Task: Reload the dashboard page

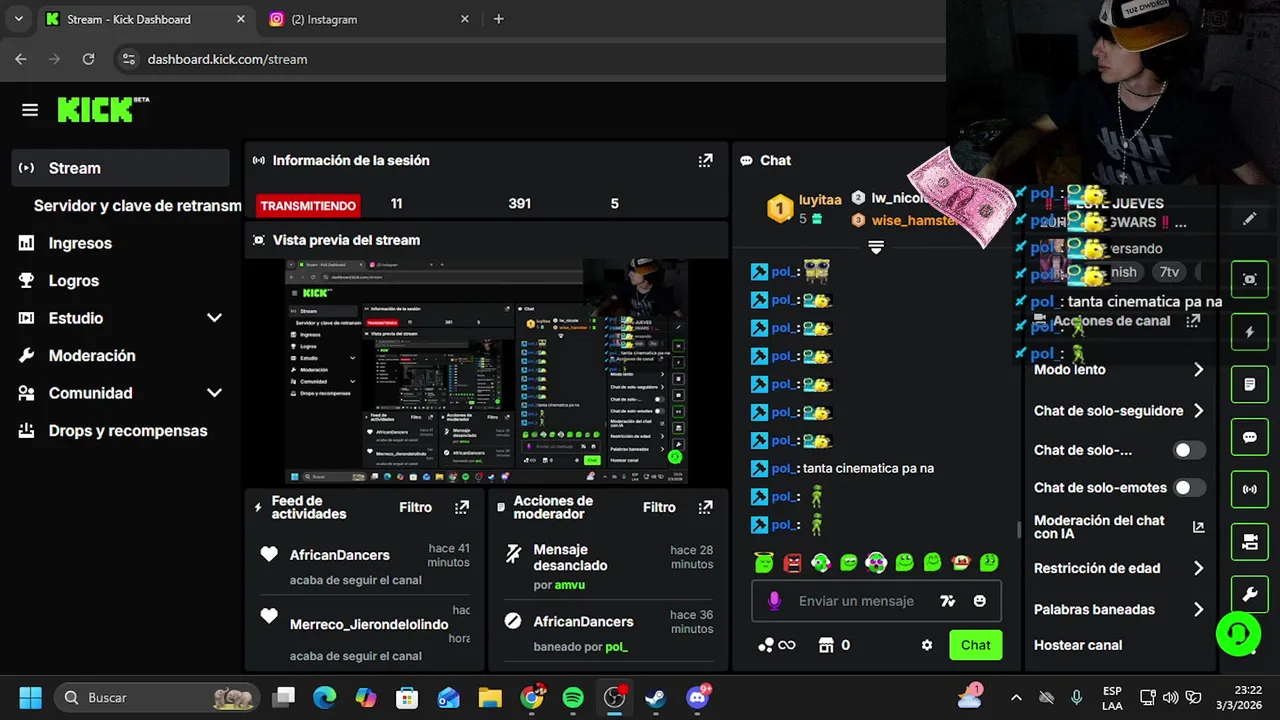Action: tap(88, 59)
